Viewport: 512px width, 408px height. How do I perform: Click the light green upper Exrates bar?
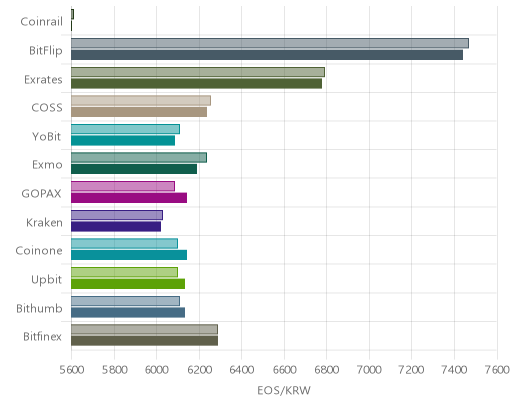tap(198, 72)
